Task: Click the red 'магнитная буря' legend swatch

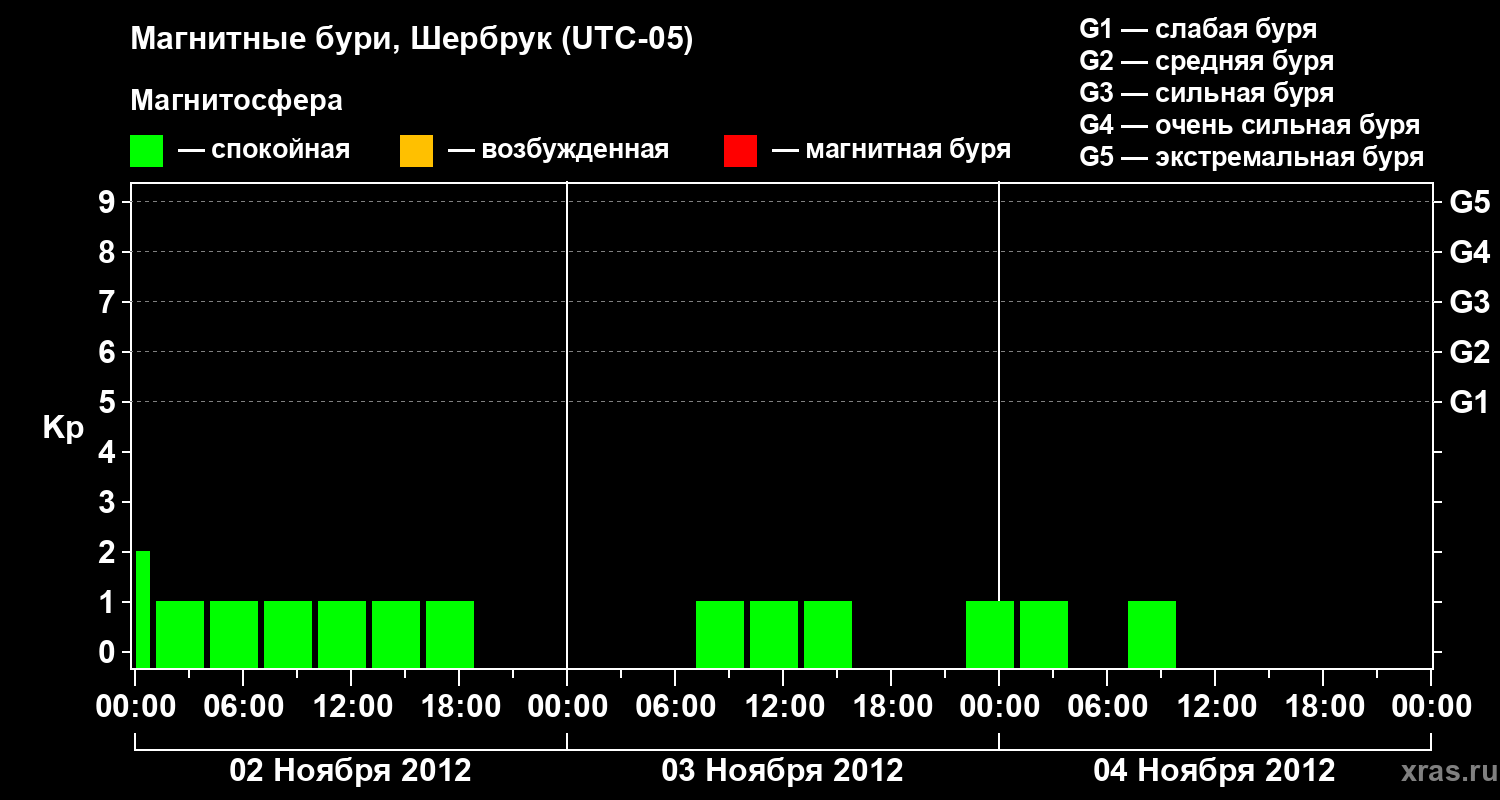Action: point(740,150)
